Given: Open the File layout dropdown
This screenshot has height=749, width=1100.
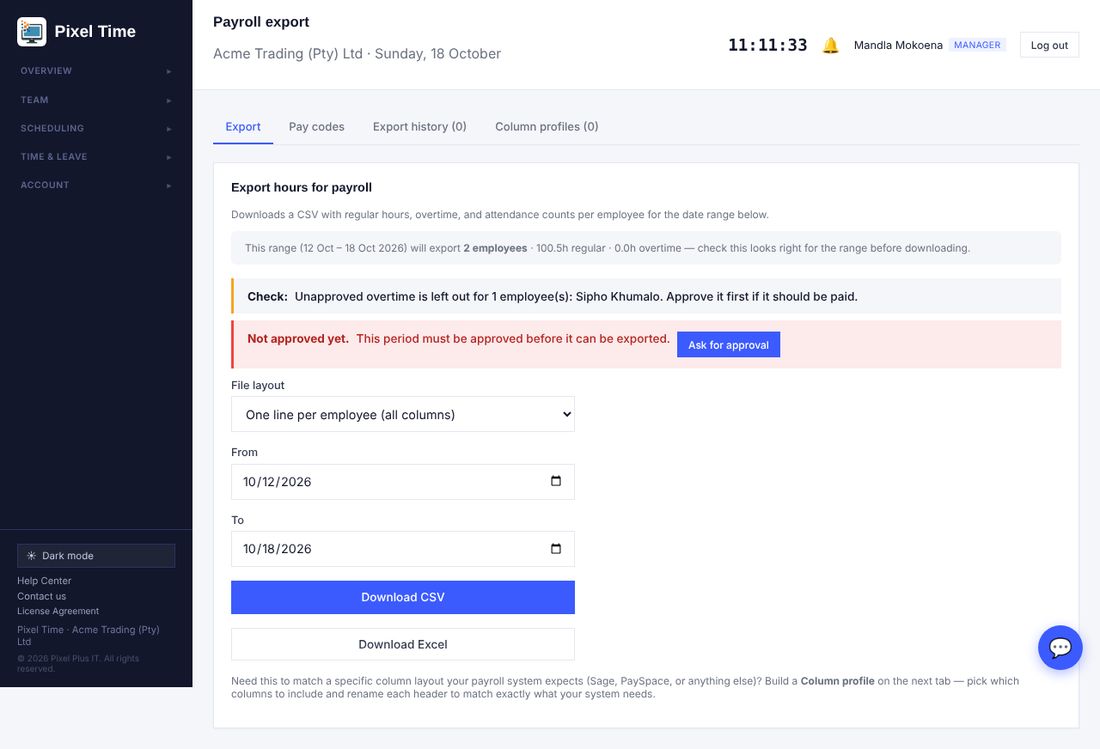Looking at the screenshot, I should tap(403, 414).
